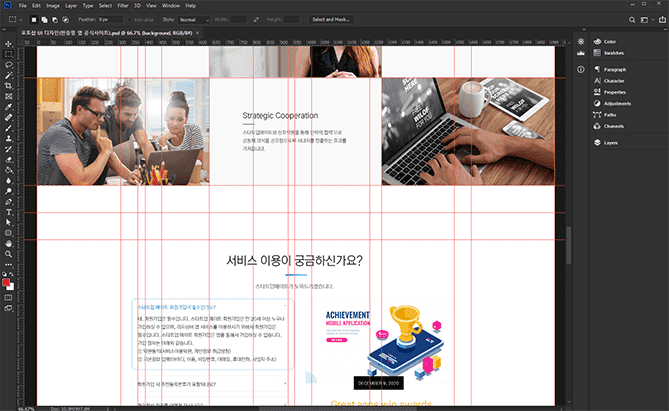Click the red foreground color swatch
Image resolution: width=669 pixels, height=411 pixels.
pyautogui.click(x=6, y=283)
